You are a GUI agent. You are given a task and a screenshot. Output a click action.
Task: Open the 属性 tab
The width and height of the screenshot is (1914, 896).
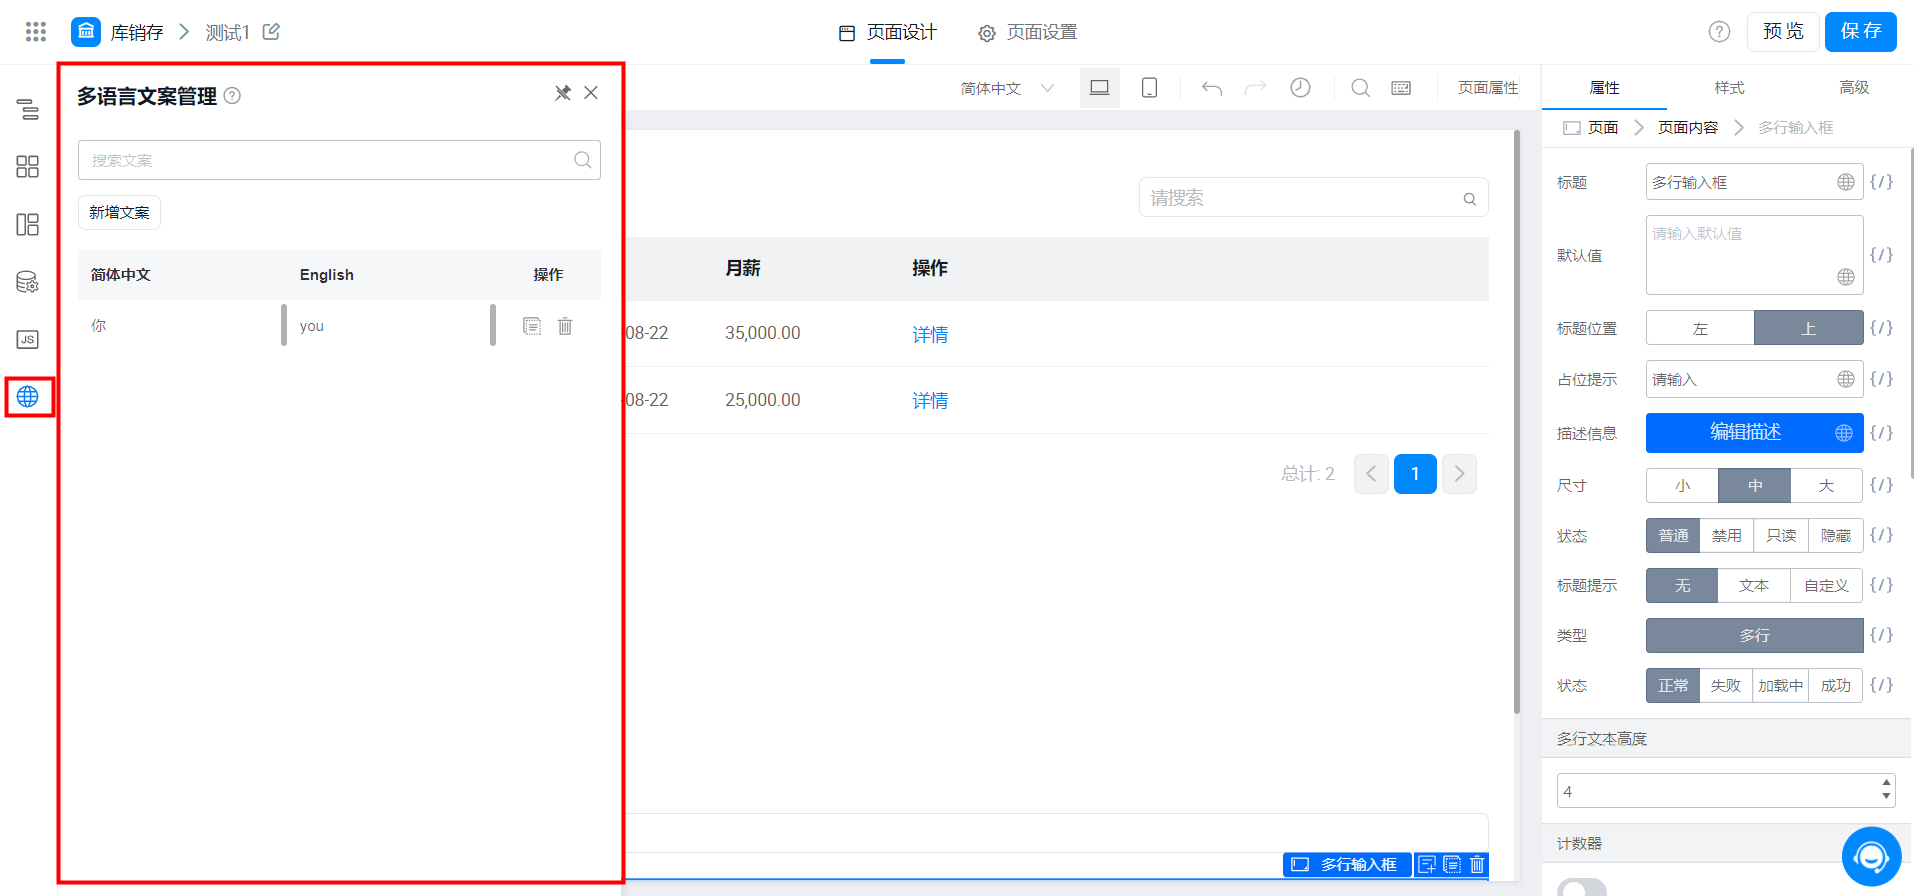pos(1604,88)
